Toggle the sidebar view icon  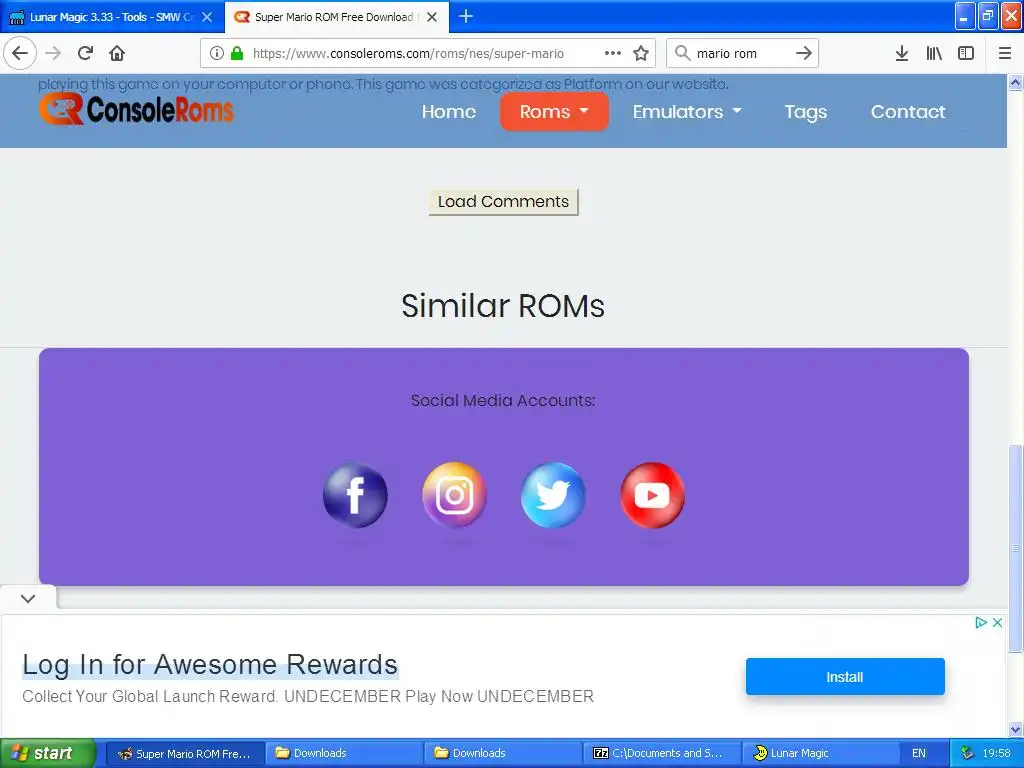click(966, 53)
